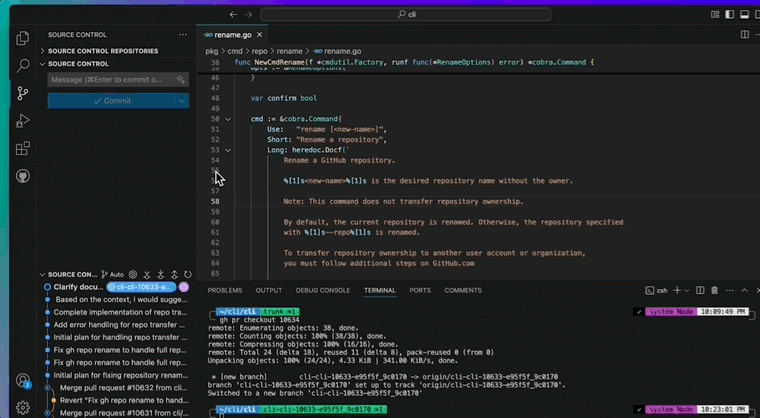Screen dimensions: 760x418
Task: Open the Accounts menu icon
Action: 22,381
